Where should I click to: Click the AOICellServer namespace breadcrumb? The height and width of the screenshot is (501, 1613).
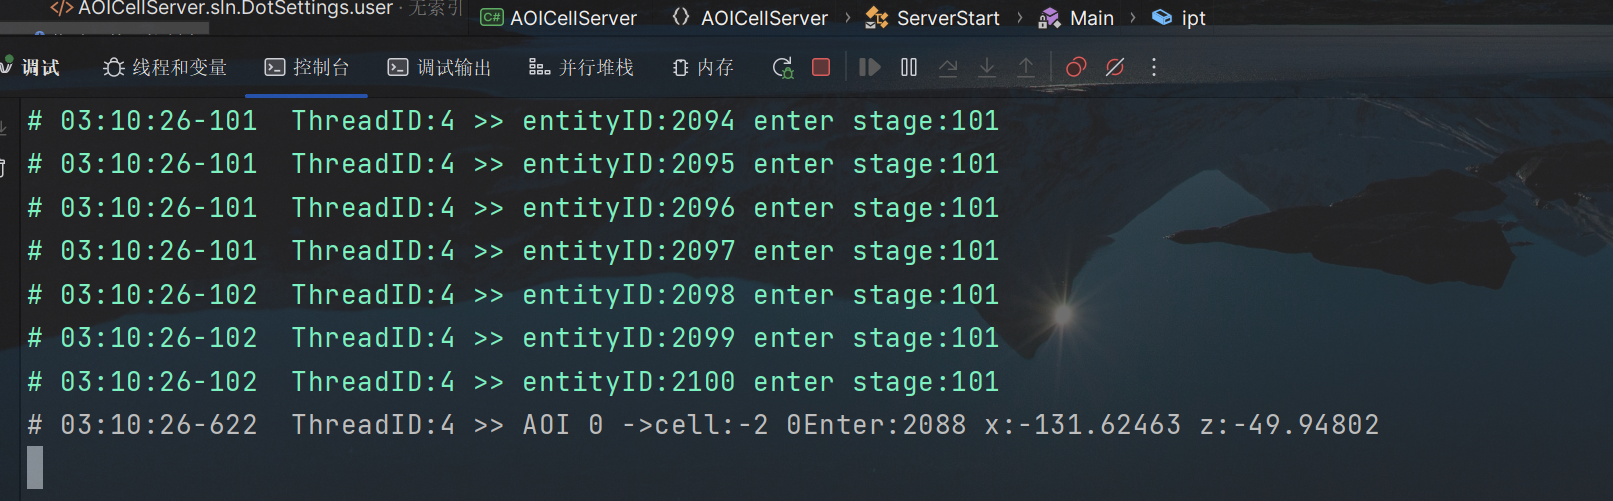750,18
